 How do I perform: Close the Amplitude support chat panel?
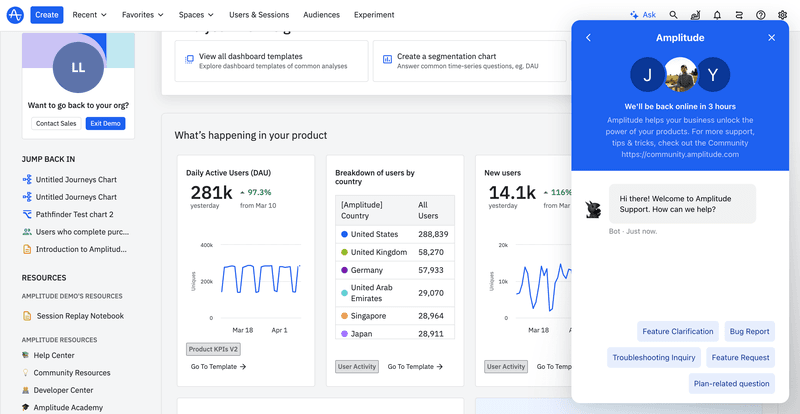(771, 38)
